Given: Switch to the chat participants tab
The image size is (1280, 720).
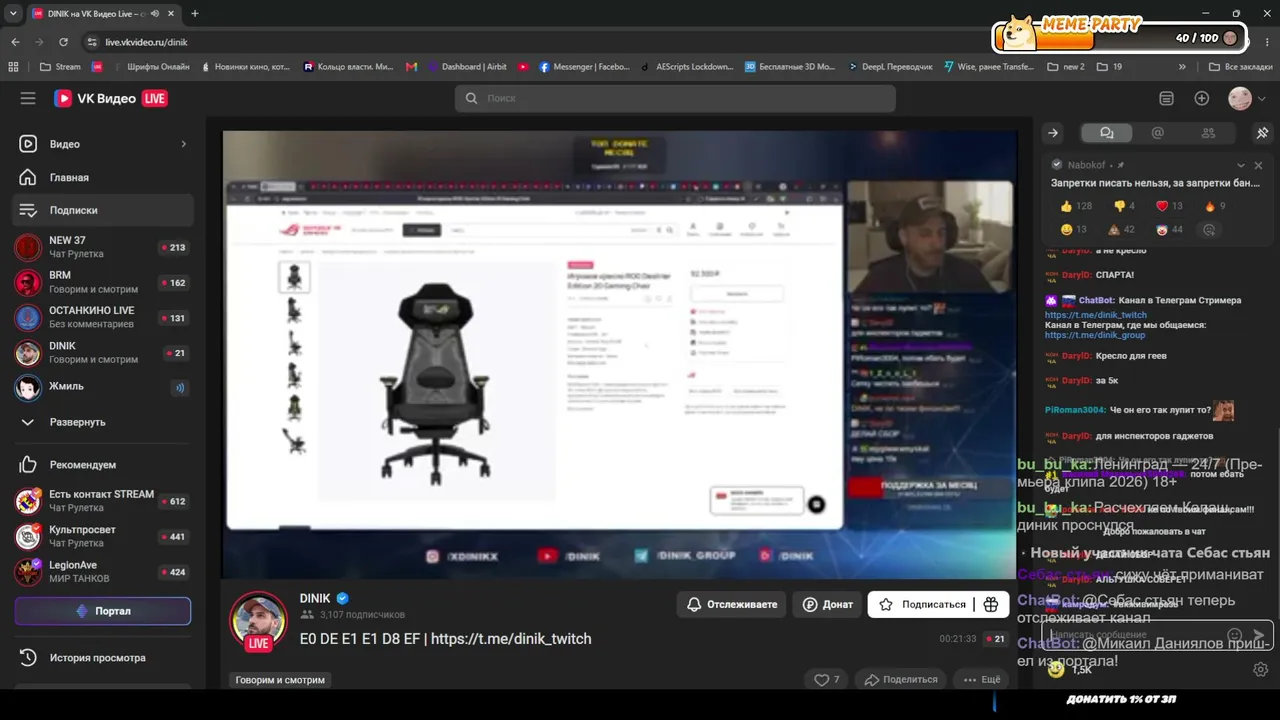Looking at the screenshot, I should pos(1208,133).
